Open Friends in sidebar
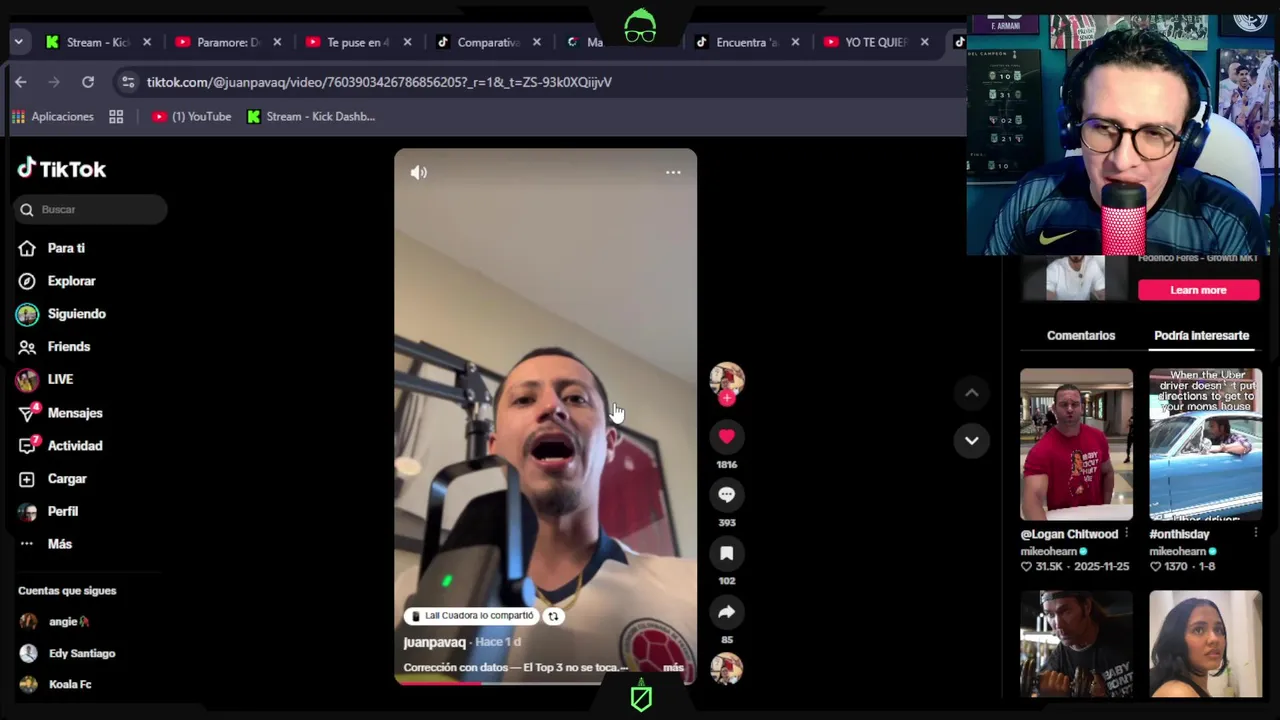 click(68, 346)
